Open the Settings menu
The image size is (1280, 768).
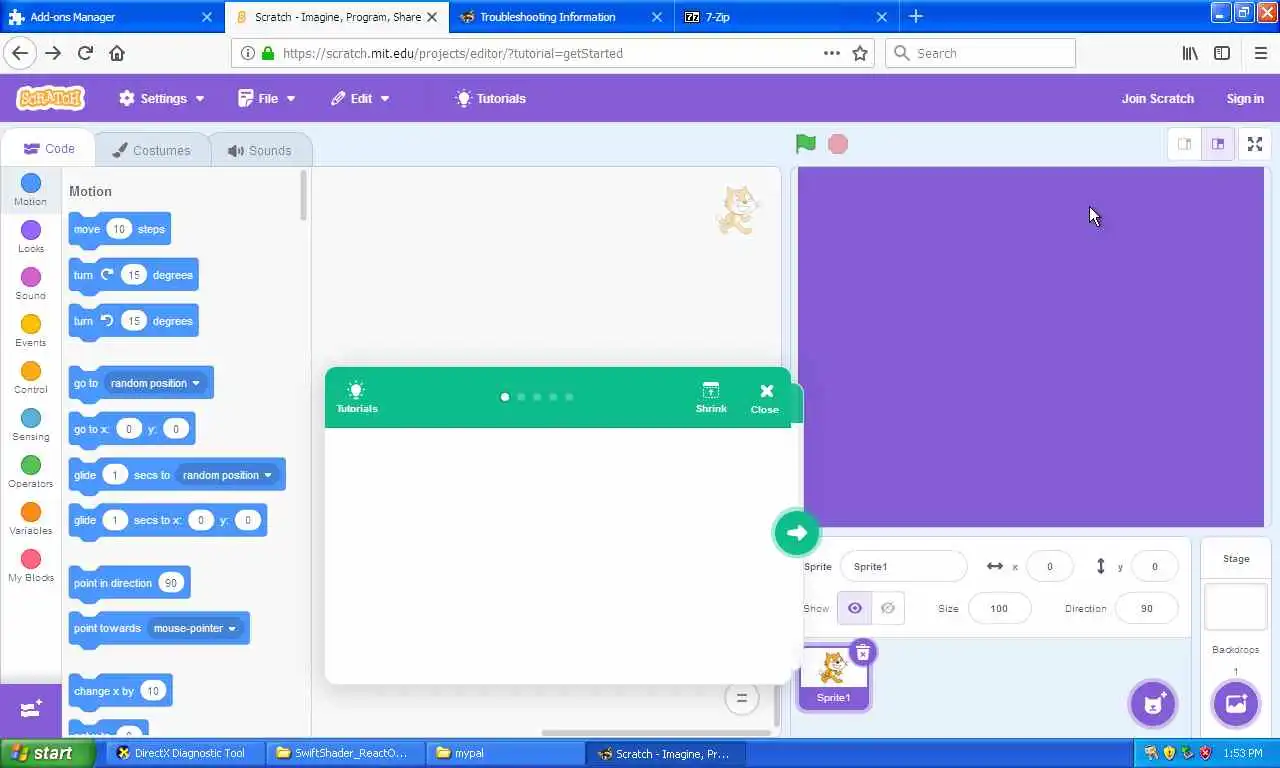point(162,98)
